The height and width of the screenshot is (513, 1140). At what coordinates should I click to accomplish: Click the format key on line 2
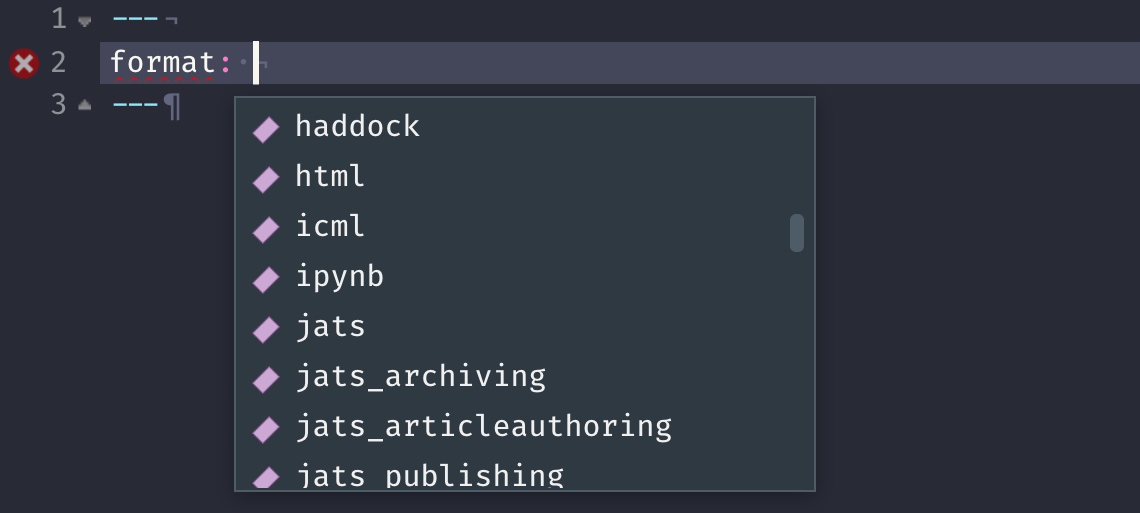(x=162, y=63)
